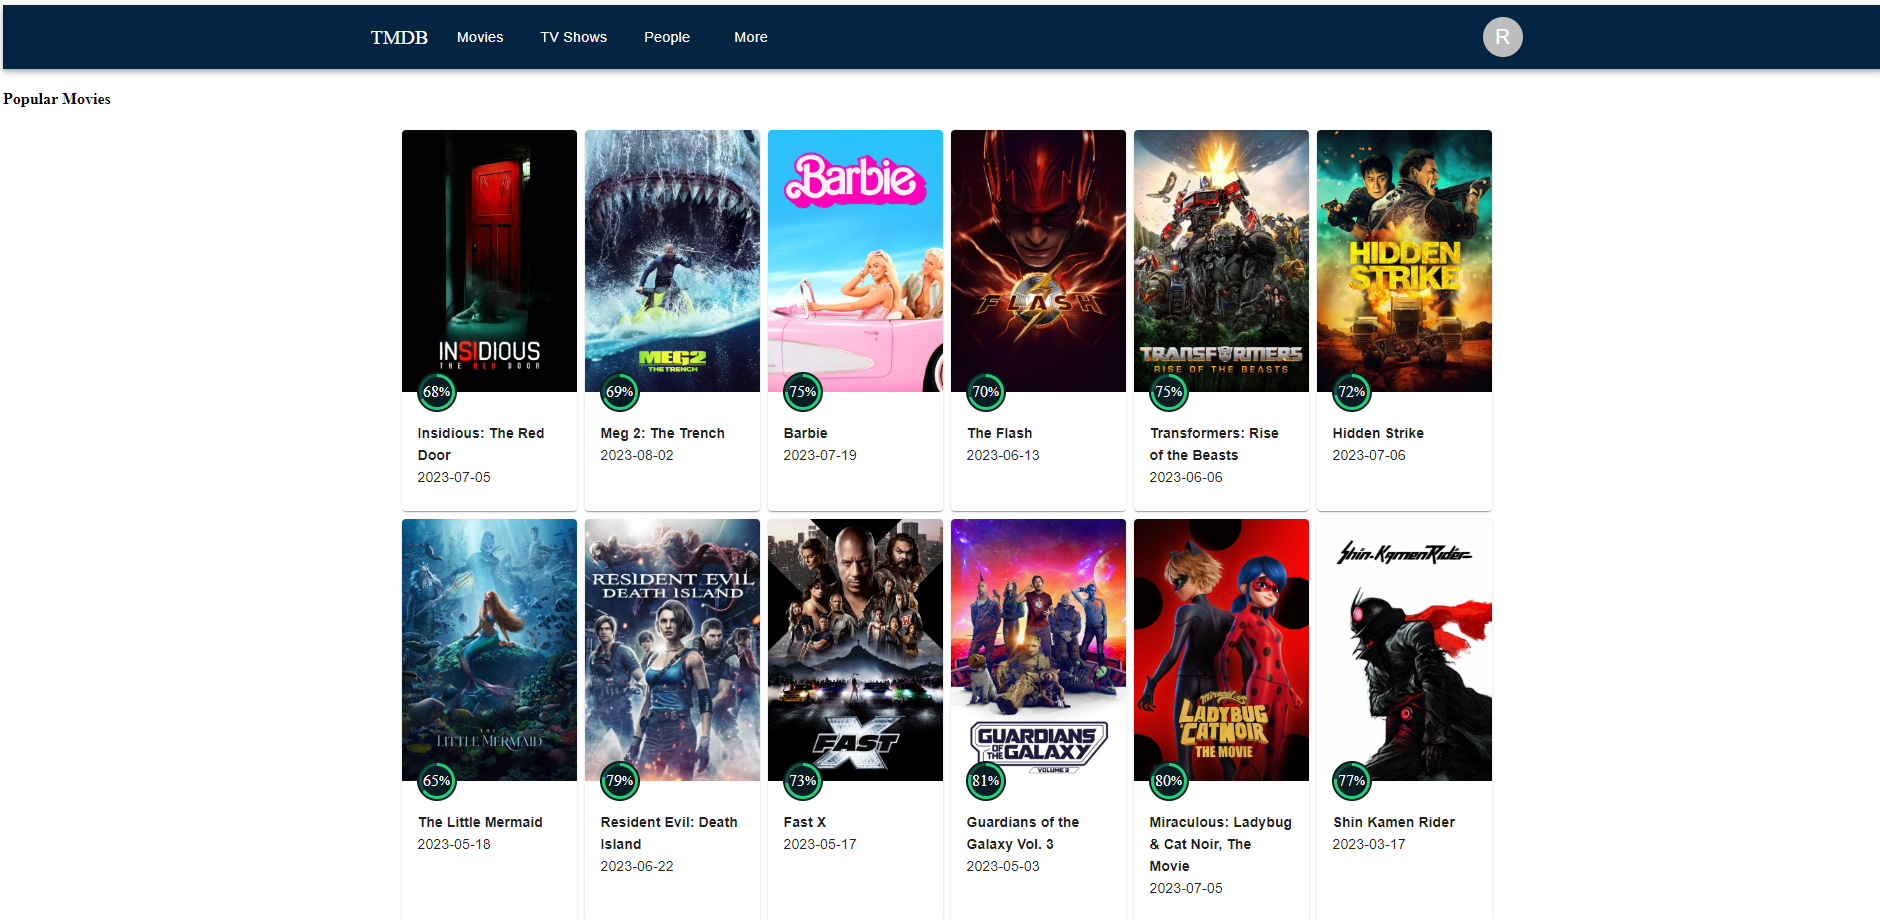The image size is (1880, 920).
Task: Select the 'Hidden Strike' title link
Action: coord(1378,433)
